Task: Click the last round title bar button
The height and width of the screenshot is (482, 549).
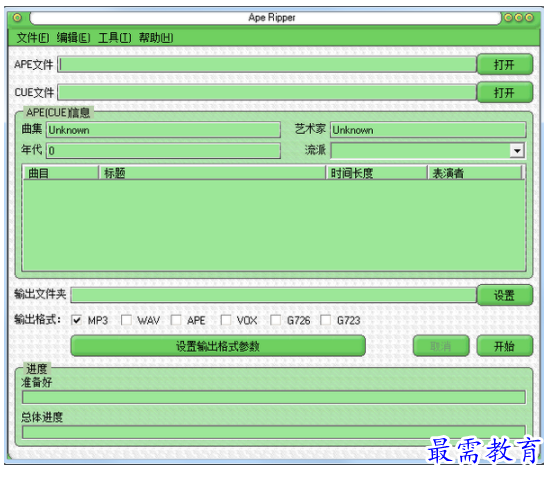Action: [529, 18]
